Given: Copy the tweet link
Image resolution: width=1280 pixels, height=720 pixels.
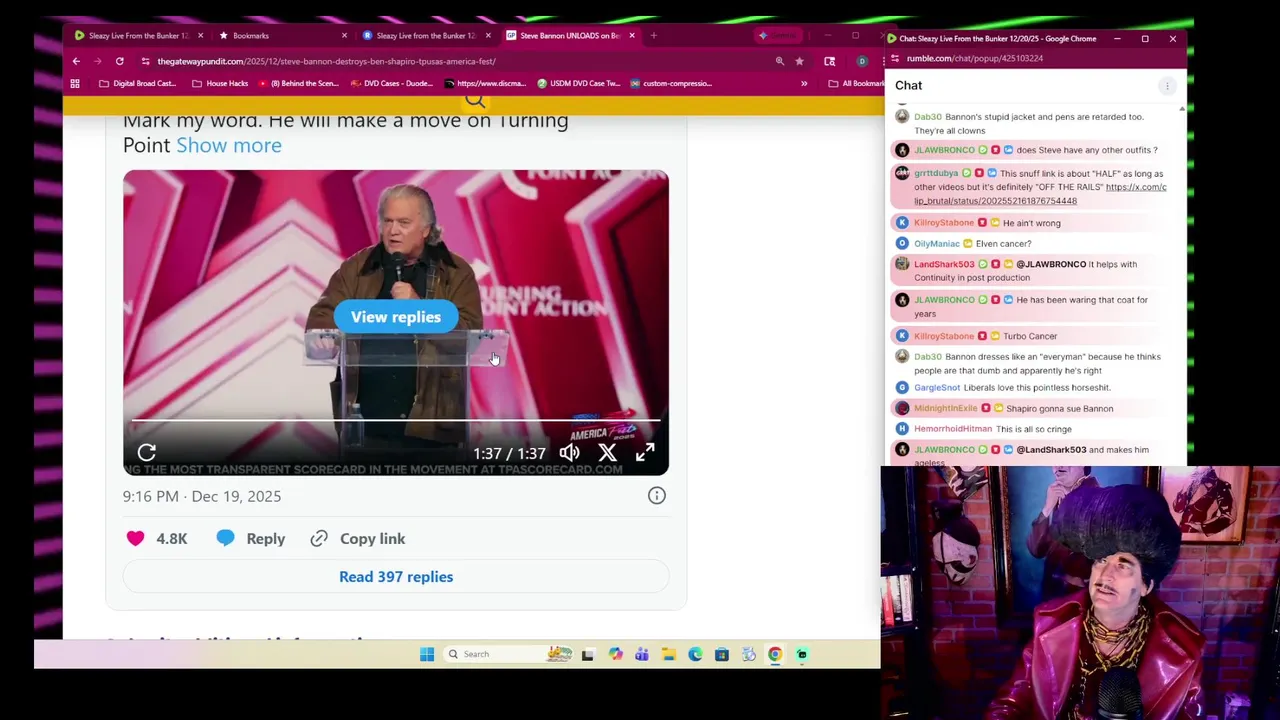Looking at the screenshot, I should pyautogui.click(x=358, y=539).
